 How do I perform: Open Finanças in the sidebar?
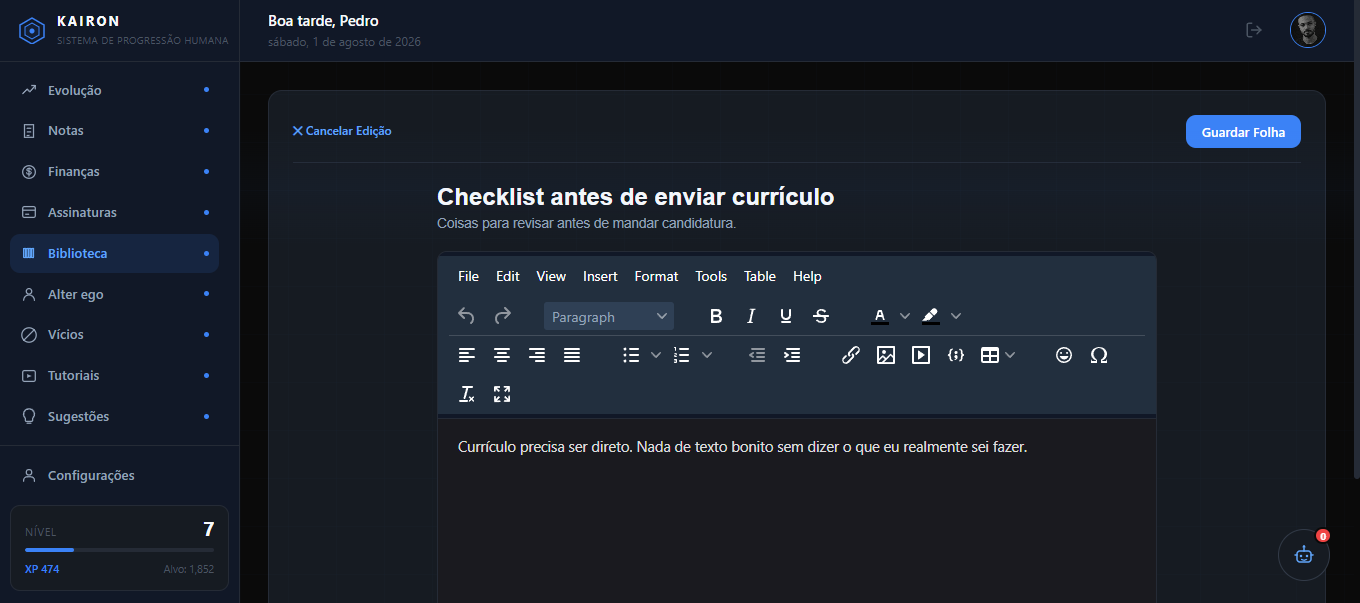click(x=114, y=172)
